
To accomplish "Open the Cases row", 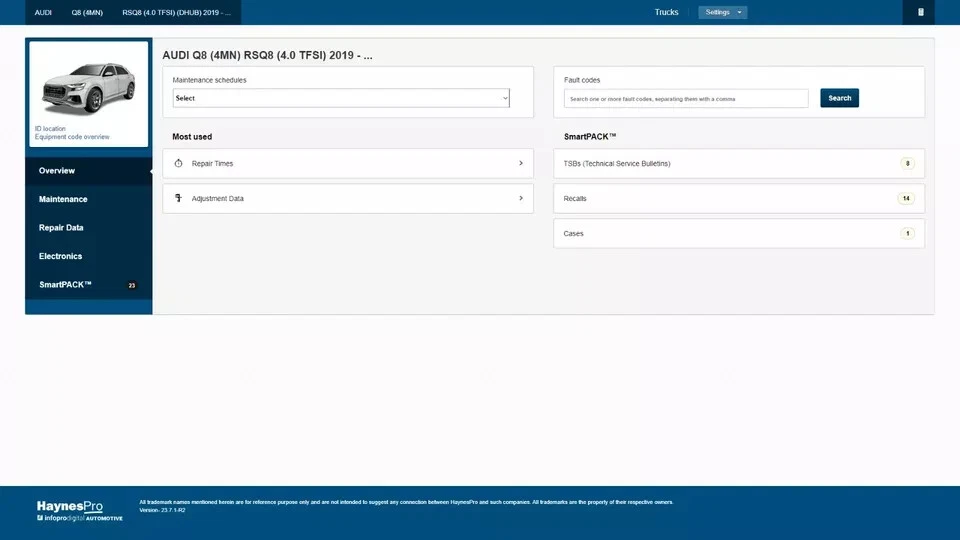I will click(x=739, y=233).
